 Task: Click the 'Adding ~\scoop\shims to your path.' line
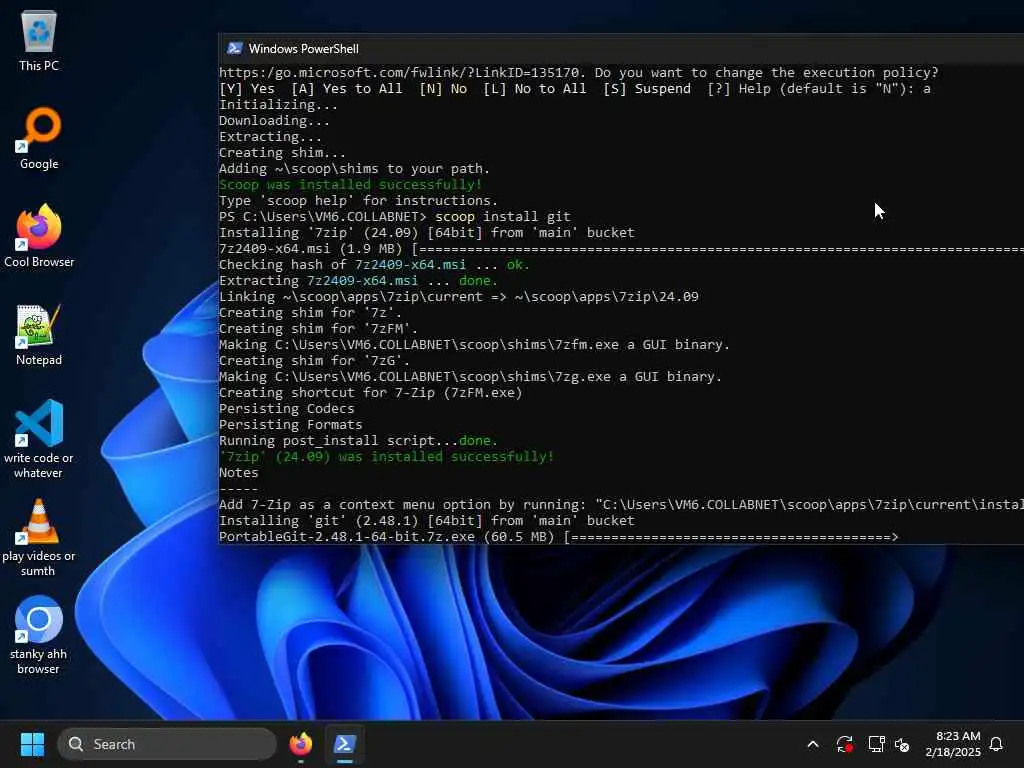click(354, 168)
